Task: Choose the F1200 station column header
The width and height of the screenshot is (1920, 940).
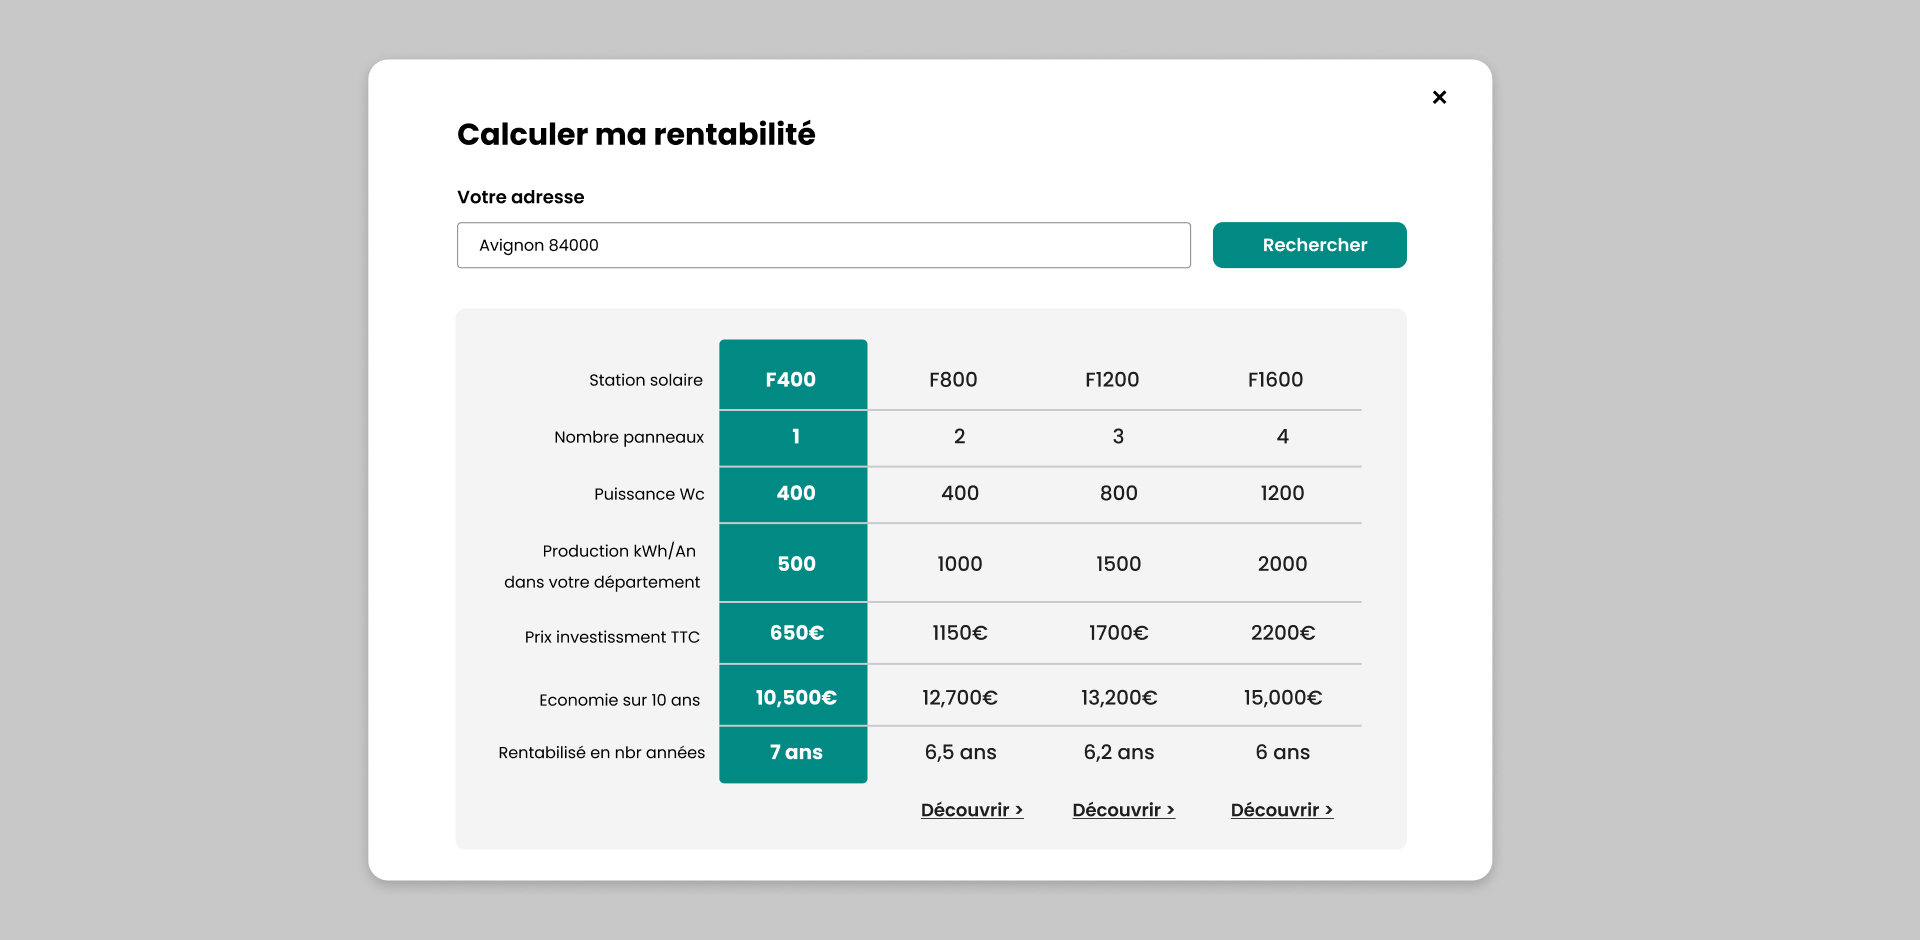Action: click(x=1112, y=380)
